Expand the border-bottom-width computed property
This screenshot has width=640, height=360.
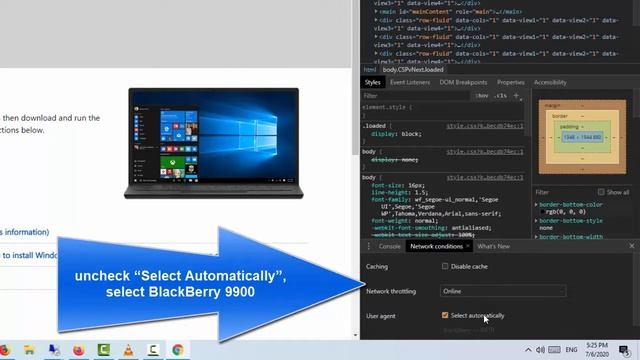pyautogui.click(x=536, y=236)
